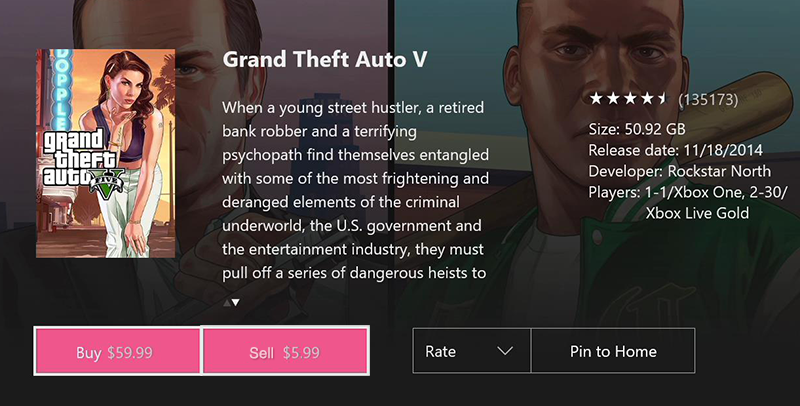This screenshot has height=406, width=800.
Task: Open the Grand Theft Auto V cover art
Action: click(105, 153)
